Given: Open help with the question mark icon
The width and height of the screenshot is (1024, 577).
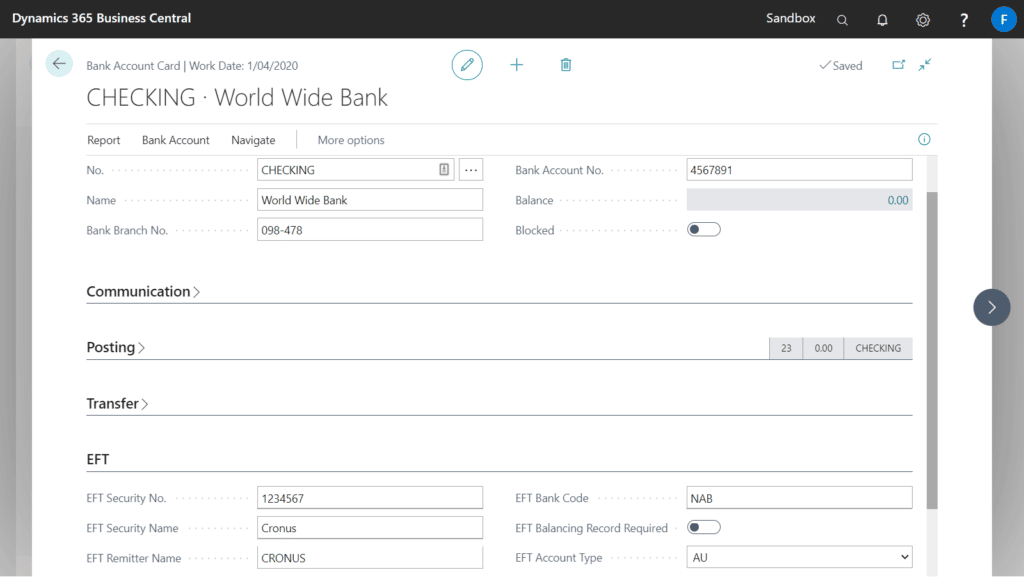Looking at the screenshot, I should click(962, 19).
